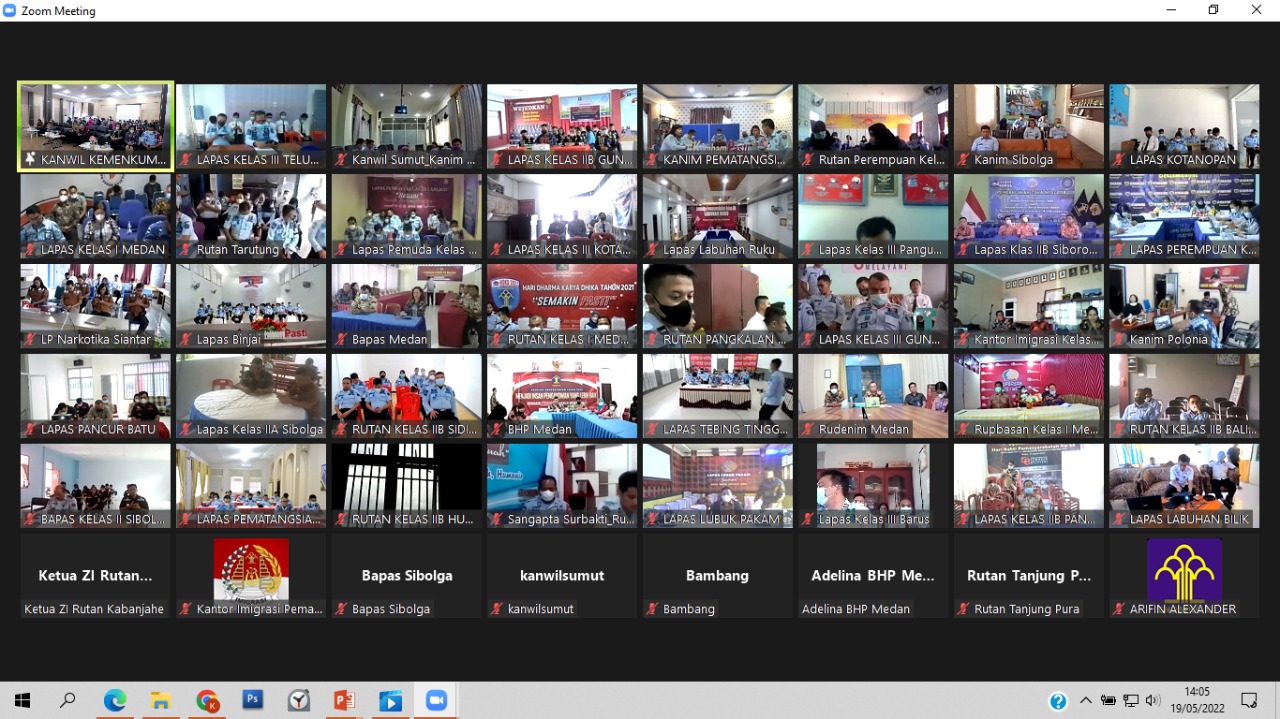Viewport: 1280px width, 719px height.
Task: Select the Kanim Polonia video tile
Action: coord(1184,306)
